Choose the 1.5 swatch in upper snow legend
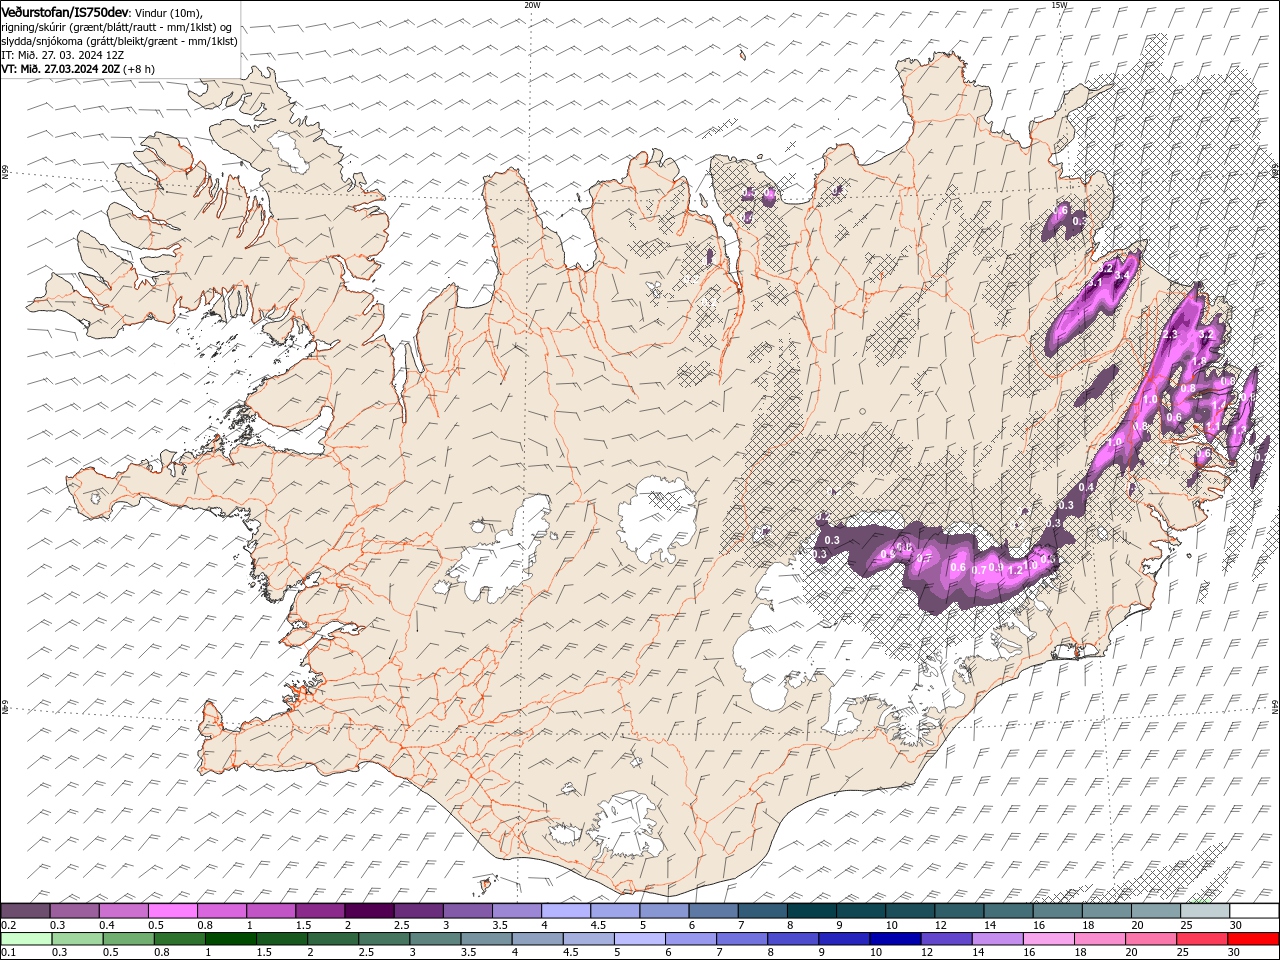1280x960 pixels. pyautogui.click(x=320, y=911)
